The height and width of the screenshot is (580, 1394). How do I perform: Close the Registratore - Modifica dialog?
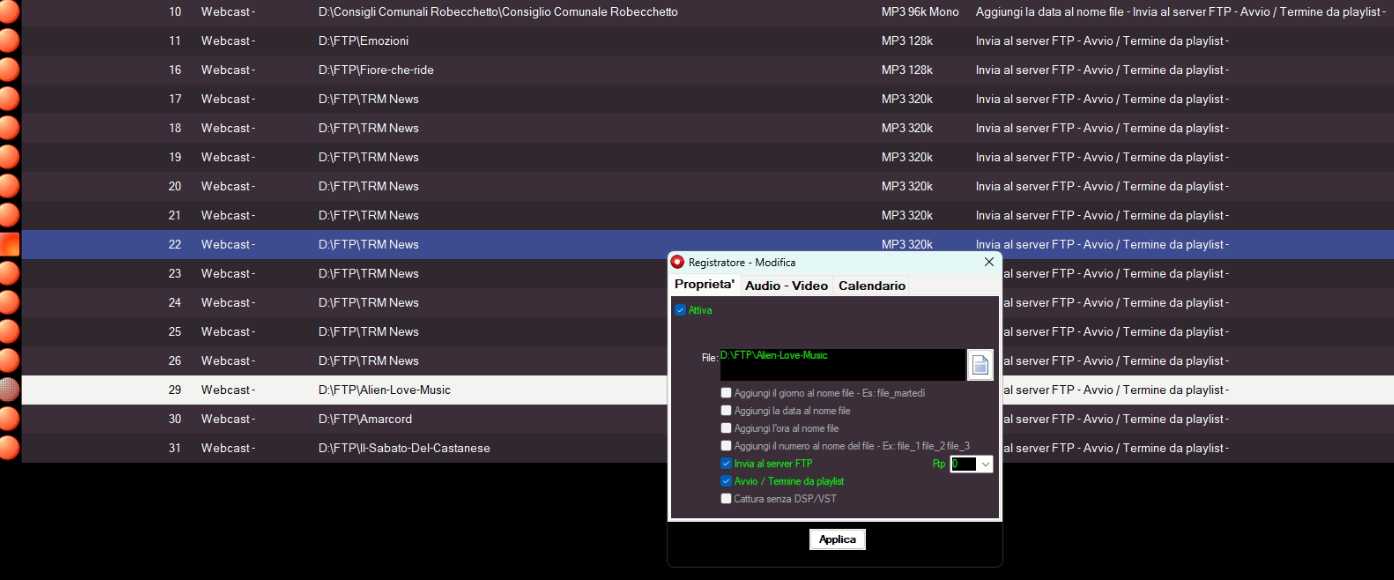989,262
